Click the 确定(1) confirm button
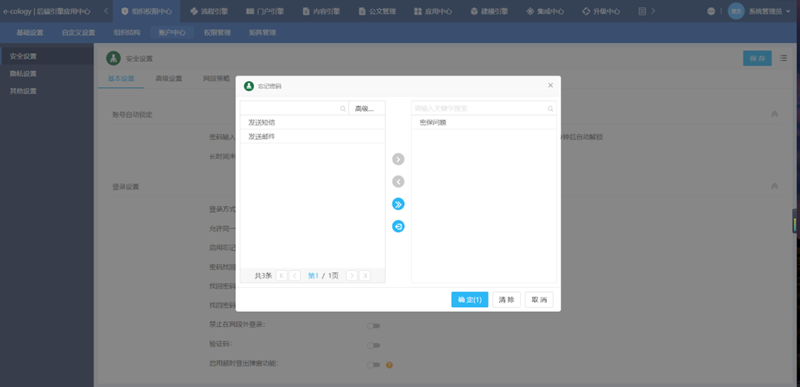This screenshot has width=800, height=387. (x=470, y=300)
